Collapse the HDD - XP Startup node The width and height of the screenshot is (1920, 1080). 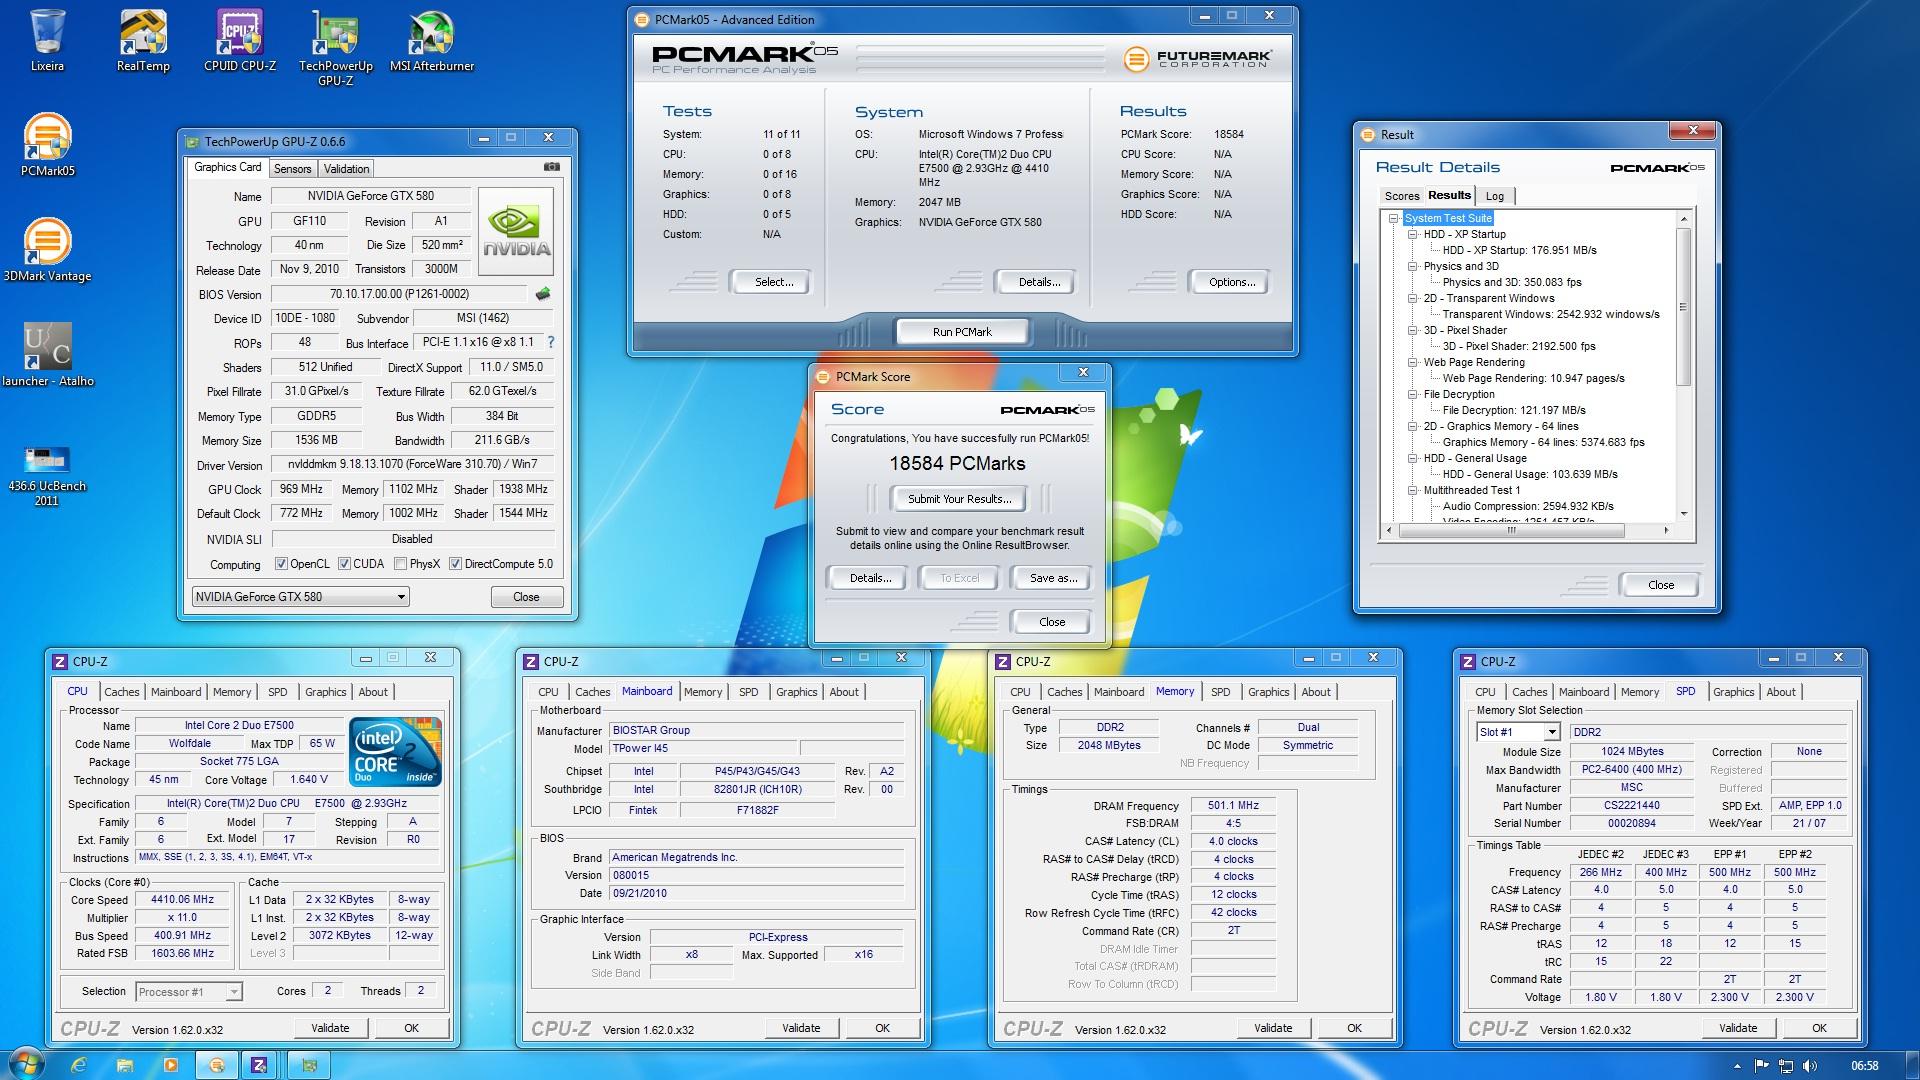tap(1412, 234)
